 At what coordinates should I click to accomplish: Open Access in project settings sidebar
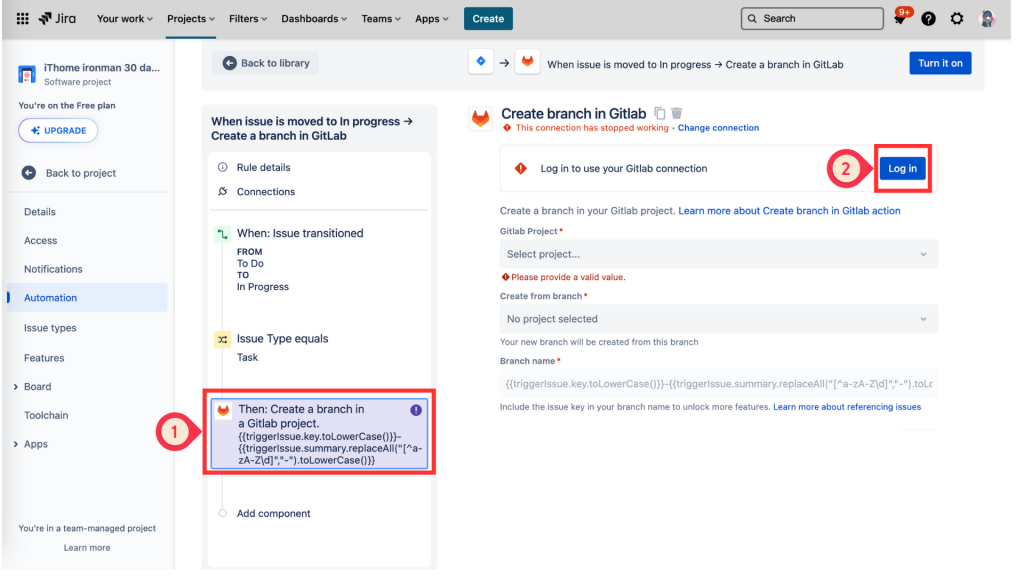[40, 240]
